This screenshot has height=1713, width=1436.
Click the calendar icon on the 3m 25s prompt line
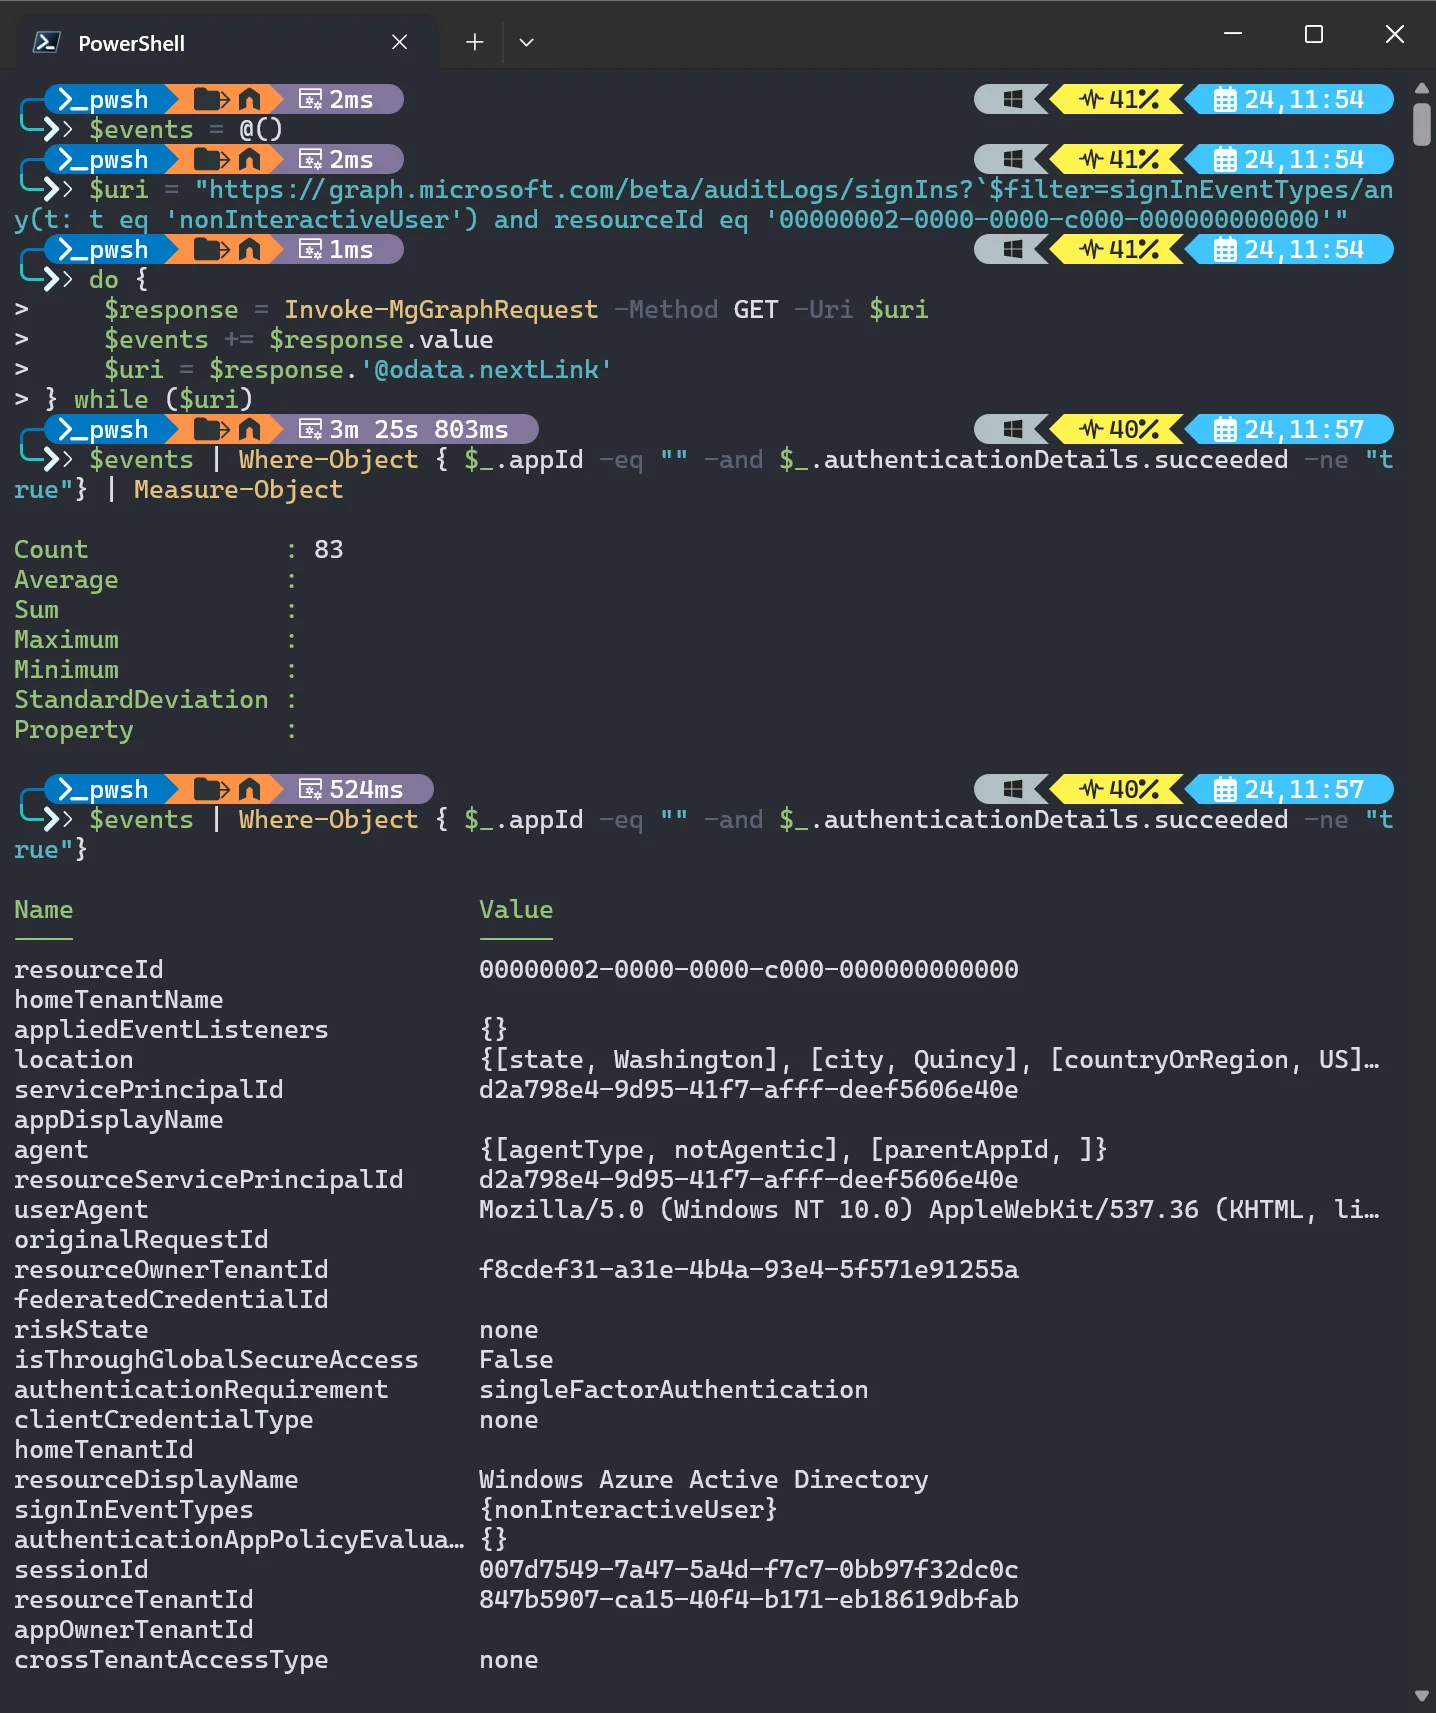click(1224, 430)
